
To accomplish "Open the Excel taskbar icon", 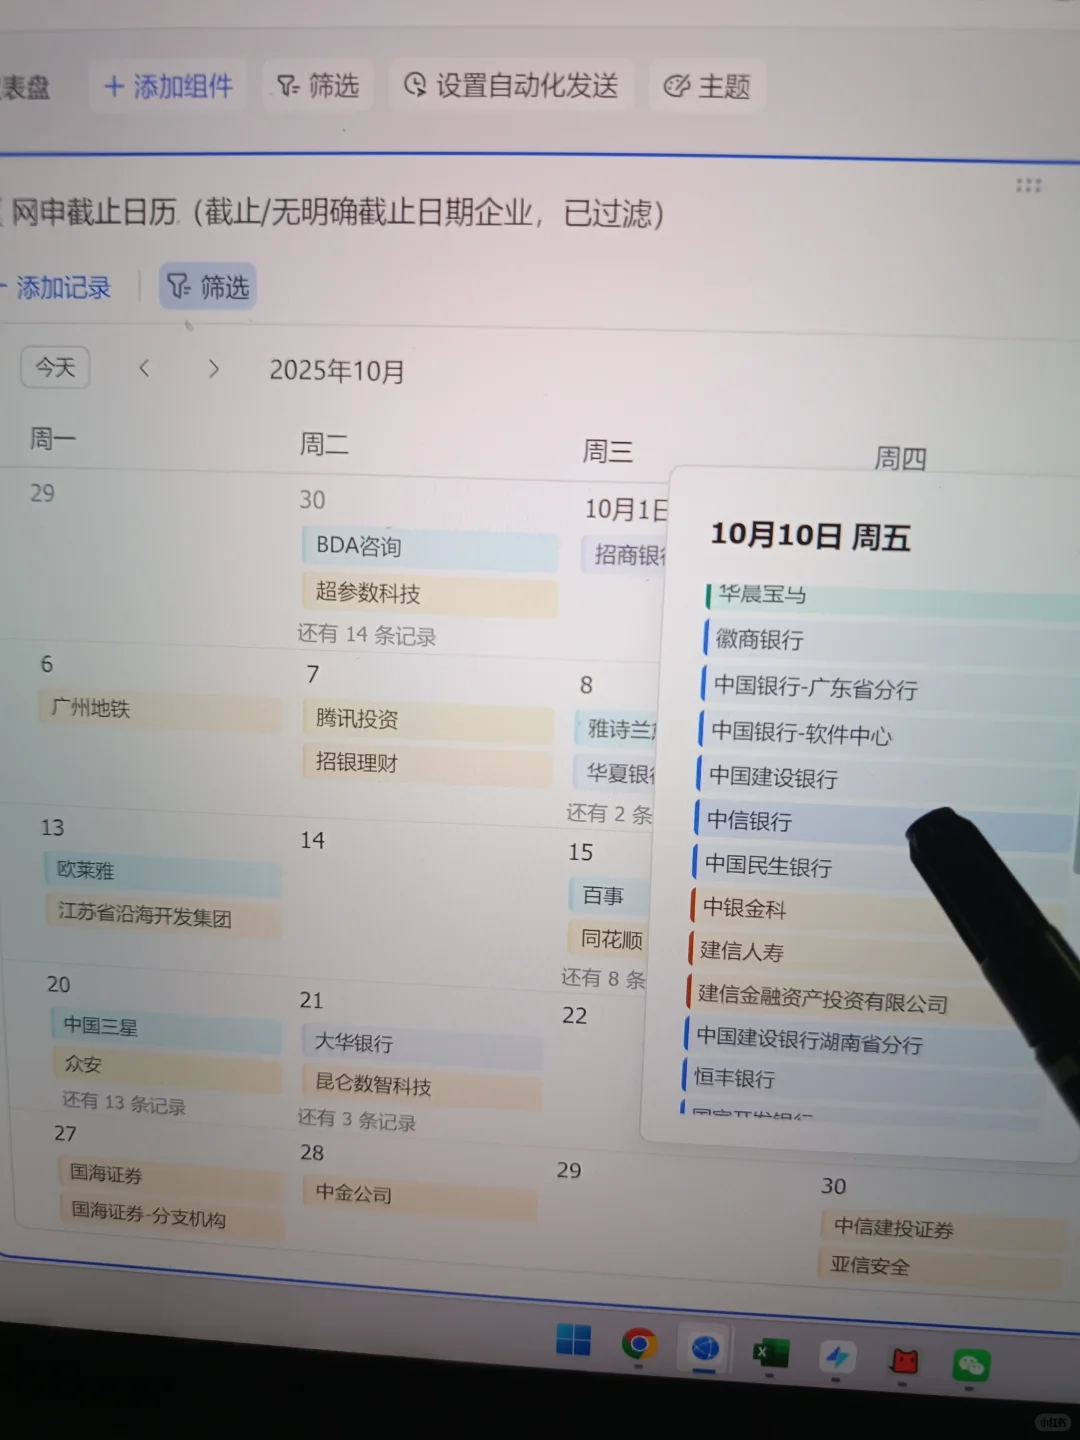I will 770,1354.
